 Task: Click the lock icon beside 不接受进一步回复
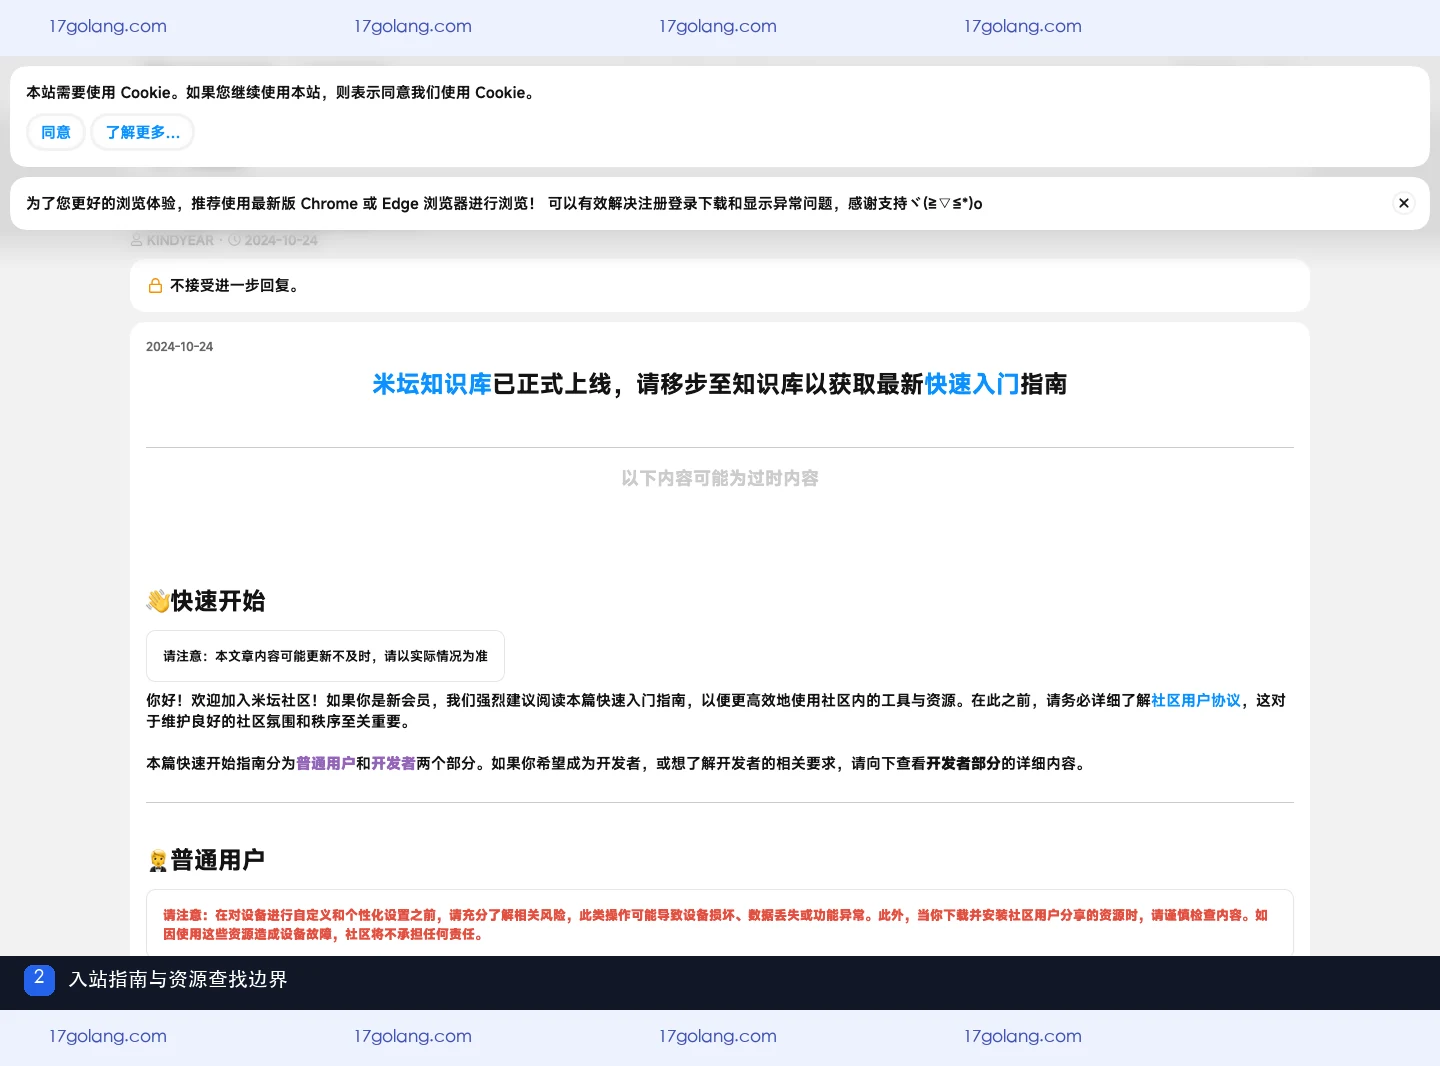tap(155, 286)
